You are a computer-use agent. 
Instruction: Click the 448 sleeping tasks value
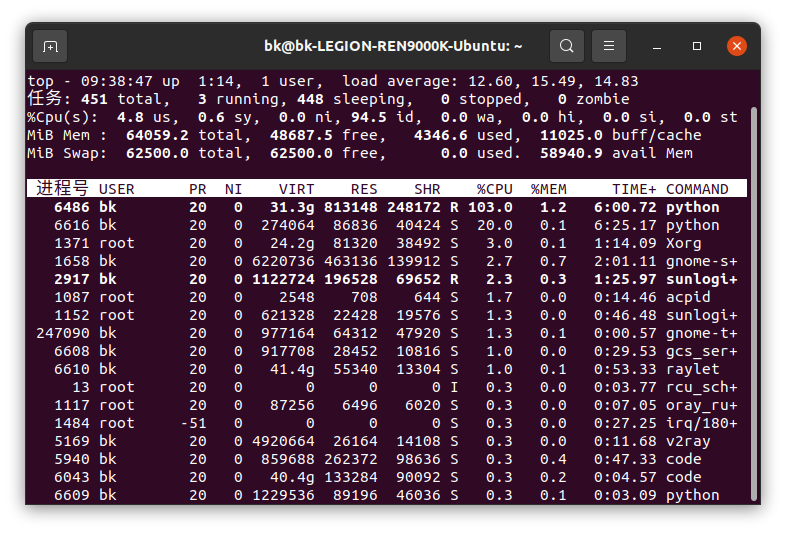coord(310,99)
